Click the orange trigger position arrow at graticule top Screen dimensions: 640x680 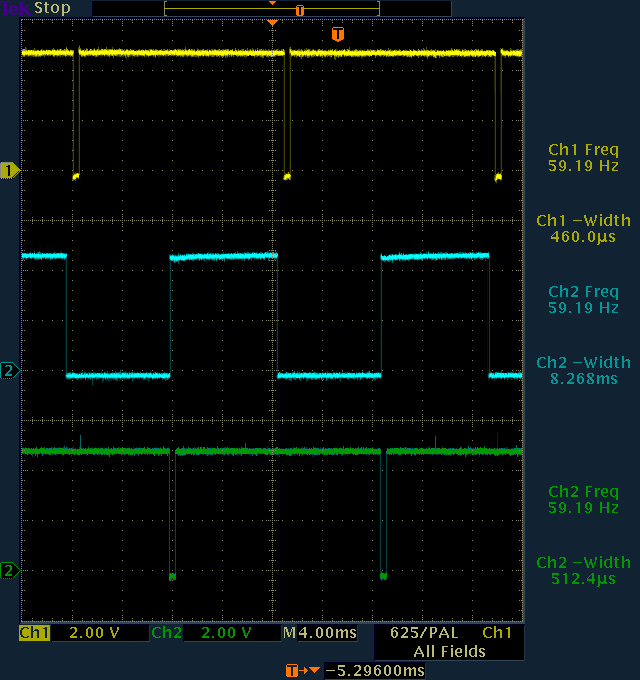tap(272, 23)
